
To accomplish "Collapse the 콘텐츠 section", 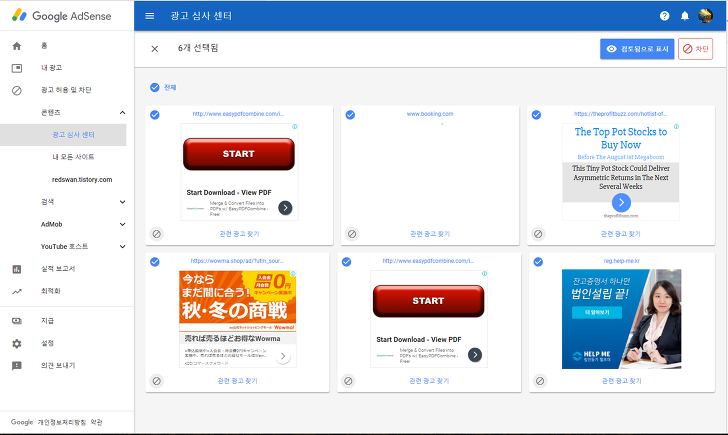I will tap(123, 112).
